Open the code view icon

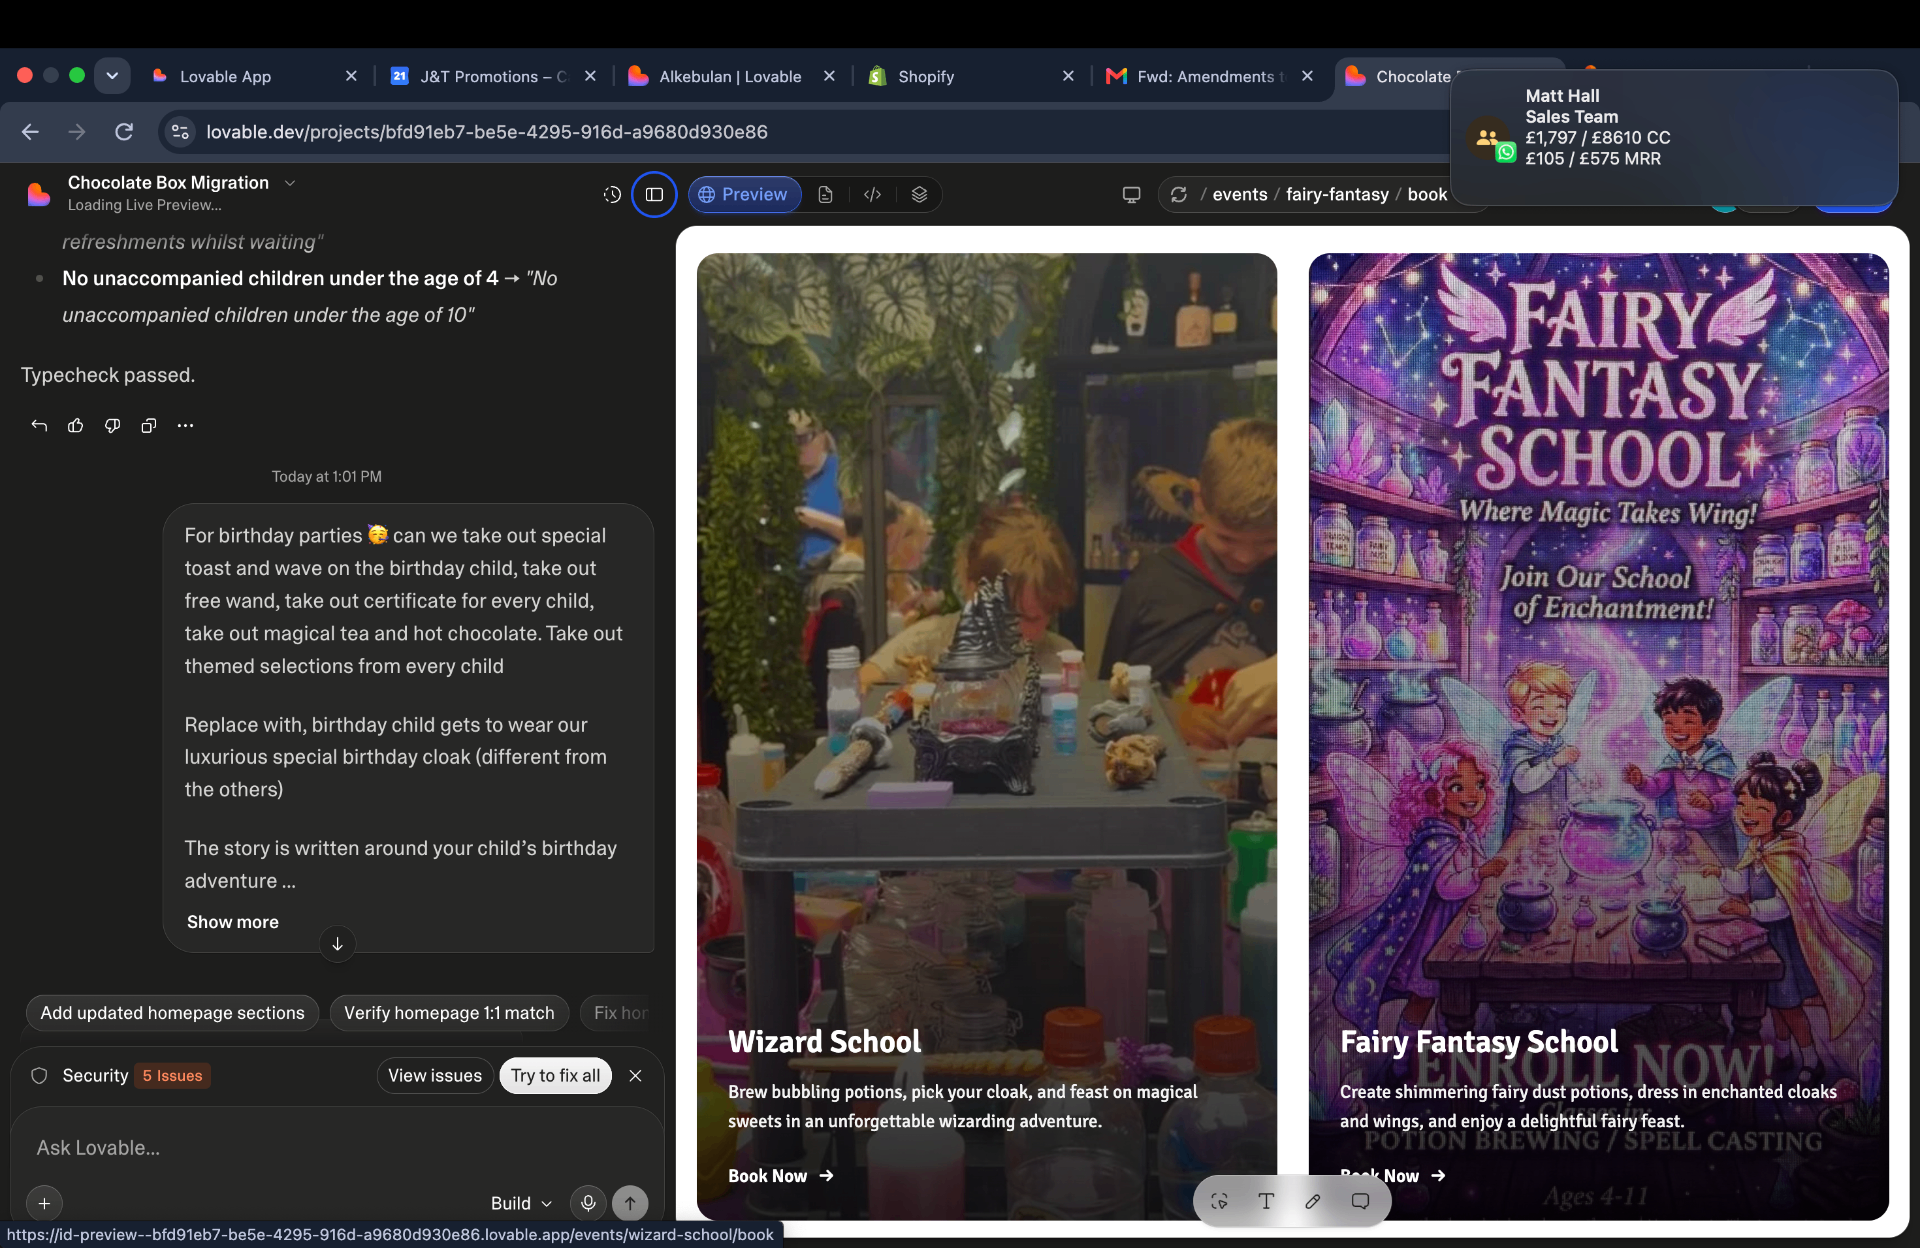(872, 195)
